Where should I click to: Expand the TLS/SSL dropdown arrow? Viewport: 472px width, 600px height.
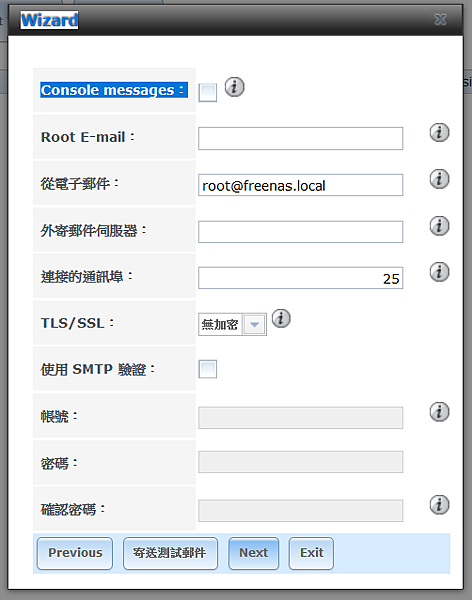[x=254, y=324]
